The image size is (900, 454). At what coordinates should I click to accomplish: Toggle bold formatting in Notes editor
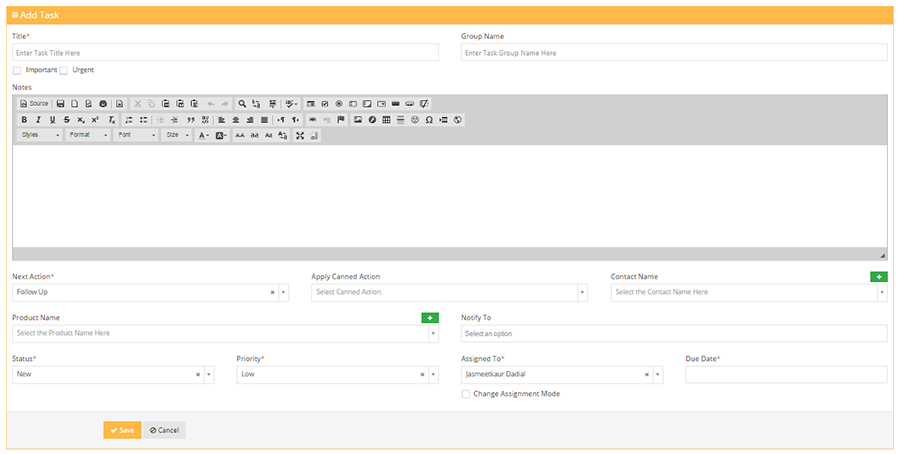(25, 120)
